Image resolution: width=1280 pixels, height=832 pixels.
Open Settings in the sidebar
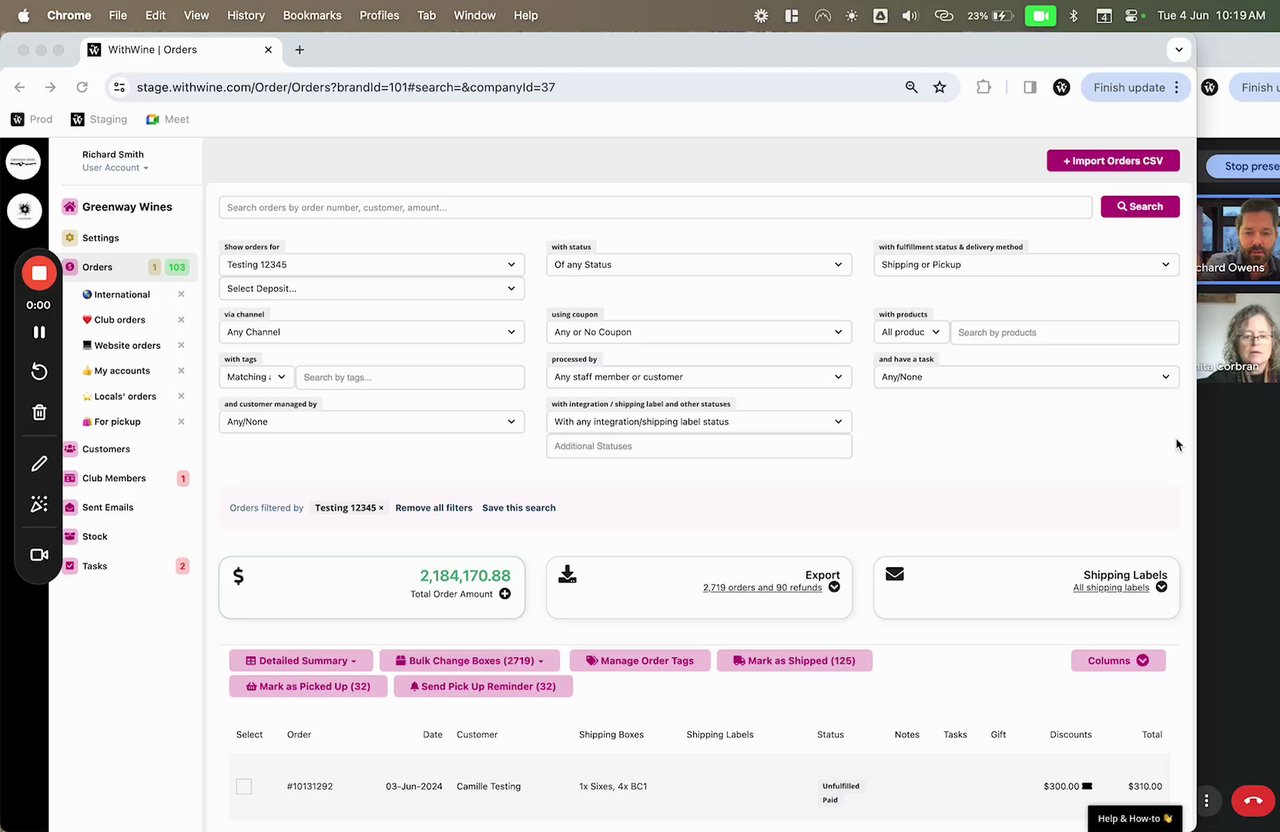coord(100,238)
